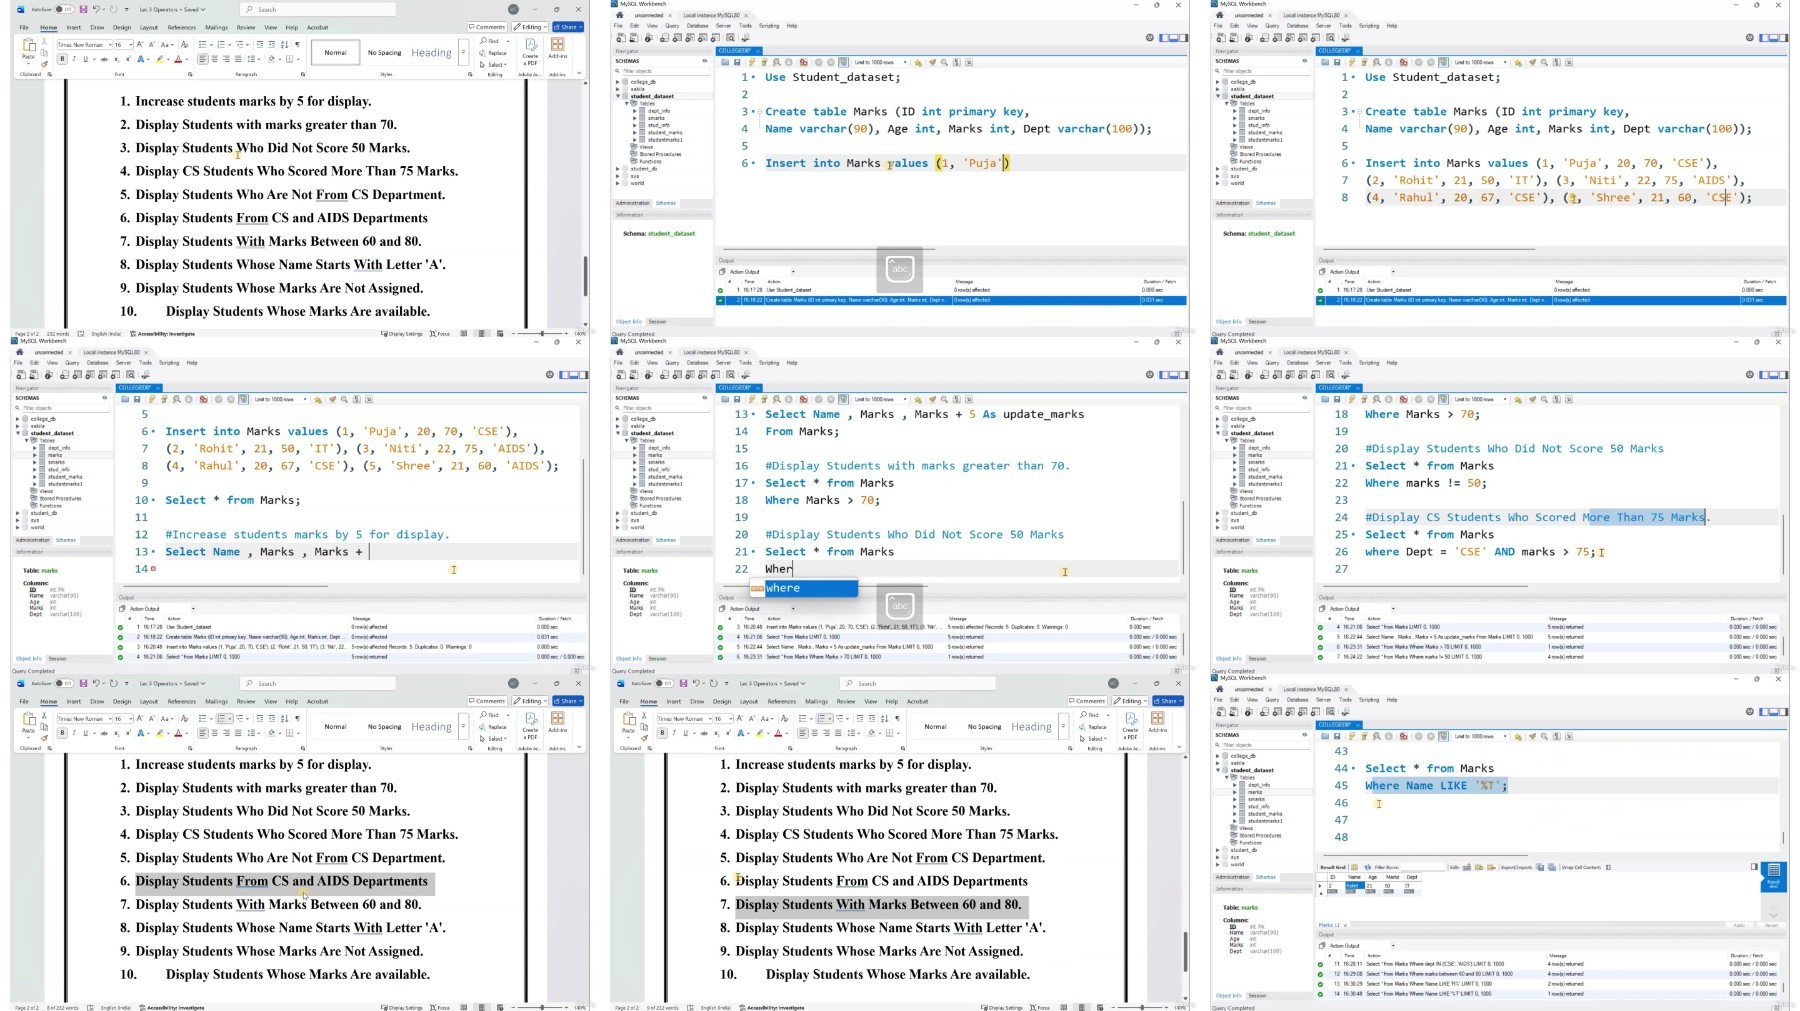Save the SQL script in six-line Workbench editor

click(736, 62)
